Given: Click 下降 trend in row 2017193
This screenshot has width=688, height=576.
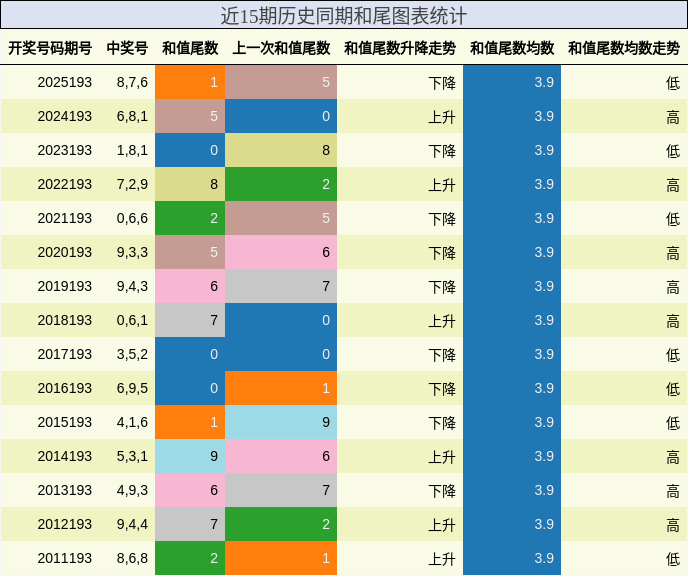Looking at the screenshot, I should (x=442, y=355).
